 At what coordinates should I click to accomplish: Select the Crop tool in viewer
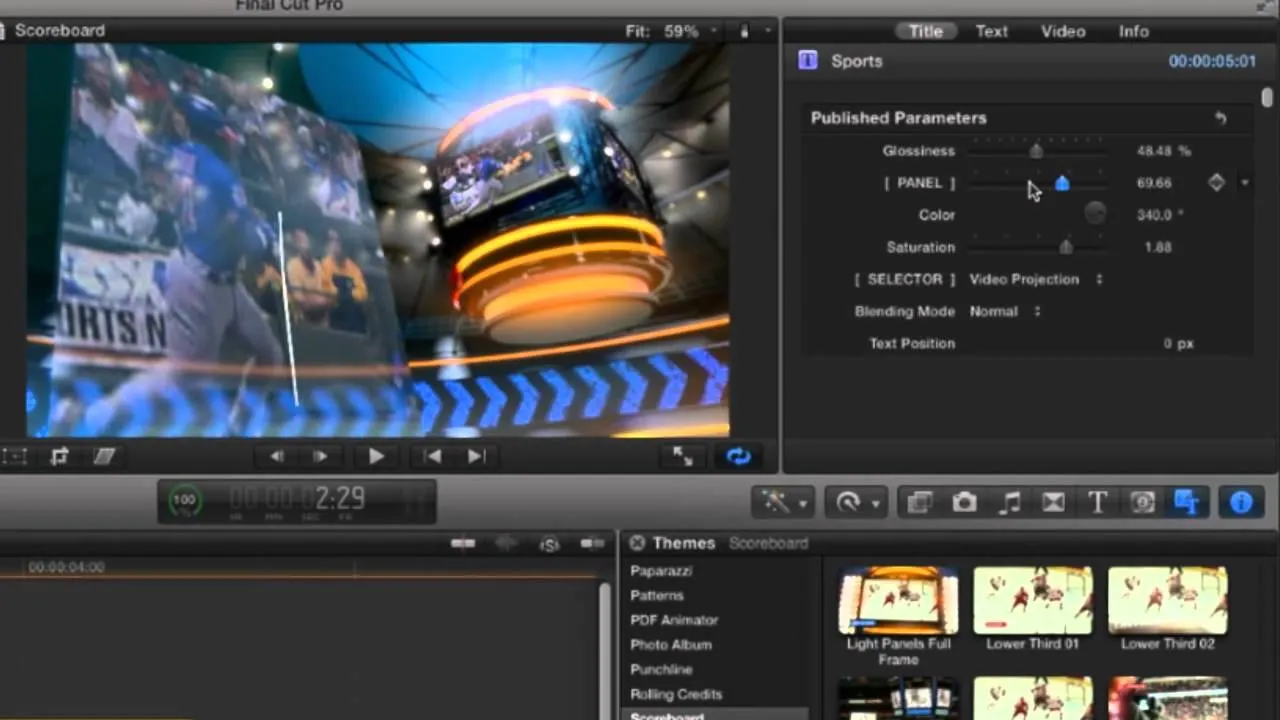click(59, 457)
